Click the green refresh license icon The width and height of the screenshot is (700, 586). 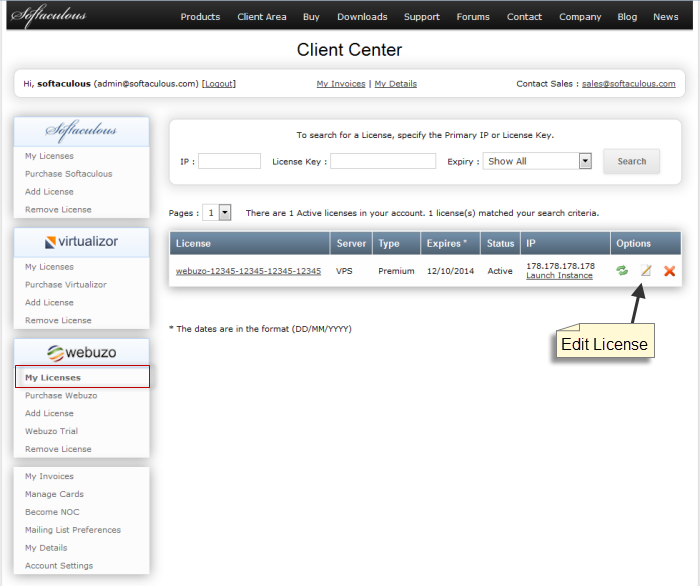pyautogui.click(x=622, y=270)
